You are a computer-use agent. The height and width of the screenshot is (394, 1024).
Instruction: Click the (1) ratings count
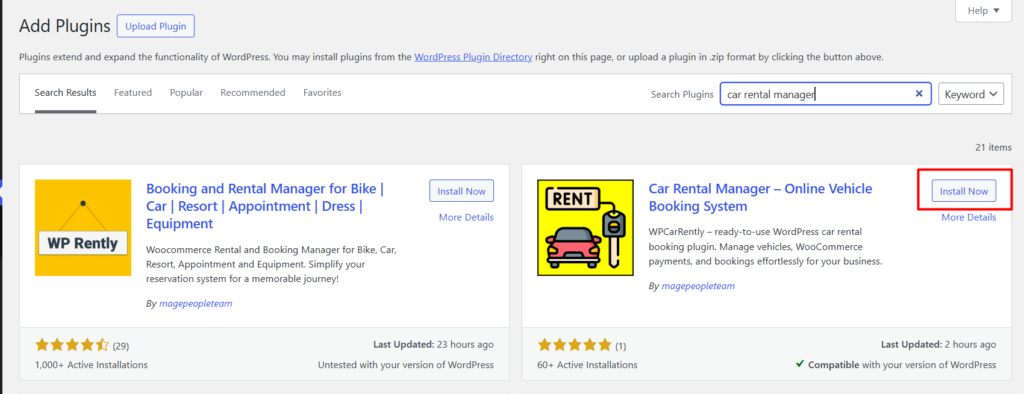[x=621, y=345]
